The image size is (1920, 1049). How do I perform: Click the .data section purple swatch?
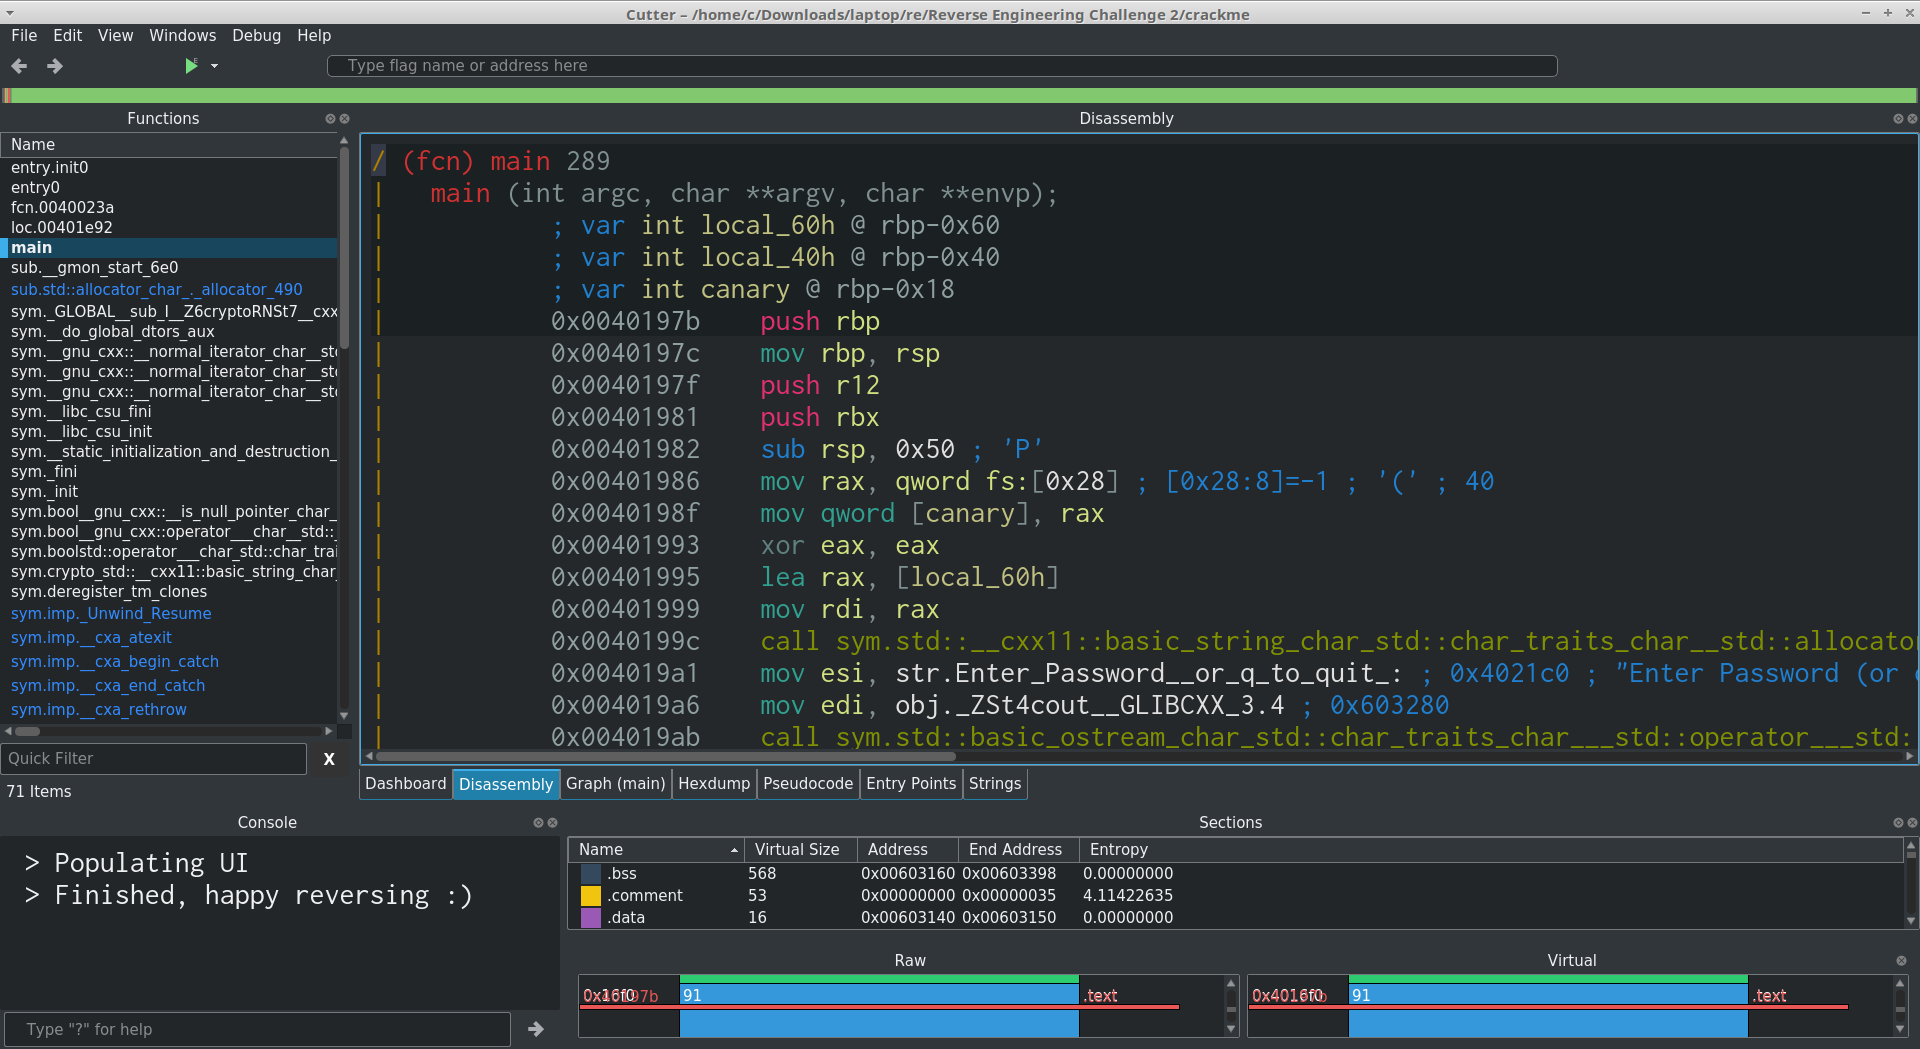pyautogui.click(x=591, y=918)
